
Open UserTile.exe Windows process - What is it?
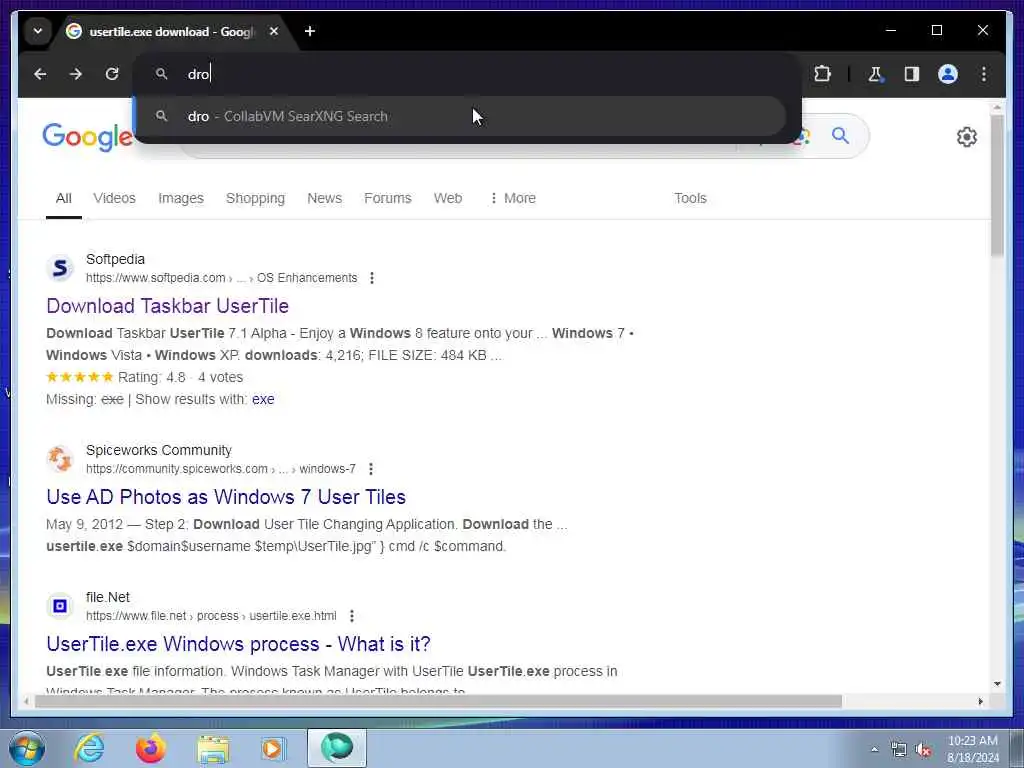pyautogui.click(x=238, y=645)
